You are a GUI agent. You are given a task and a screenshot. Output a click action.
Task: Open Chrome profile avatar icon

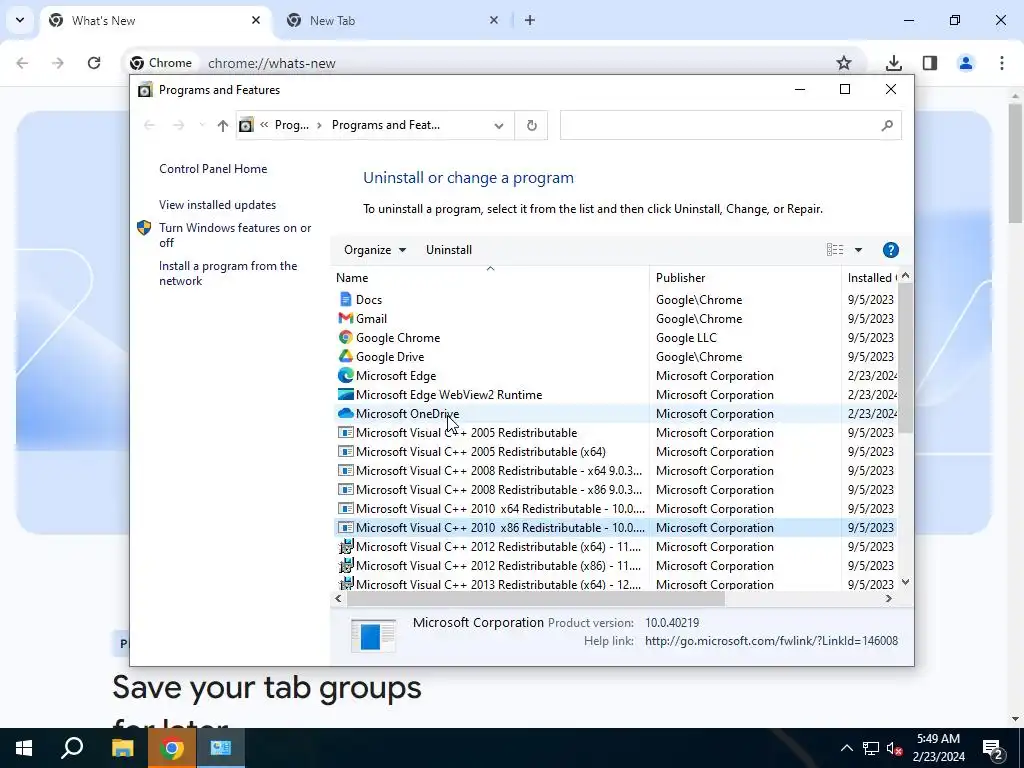pyautogui.click(x=965, y=63)
